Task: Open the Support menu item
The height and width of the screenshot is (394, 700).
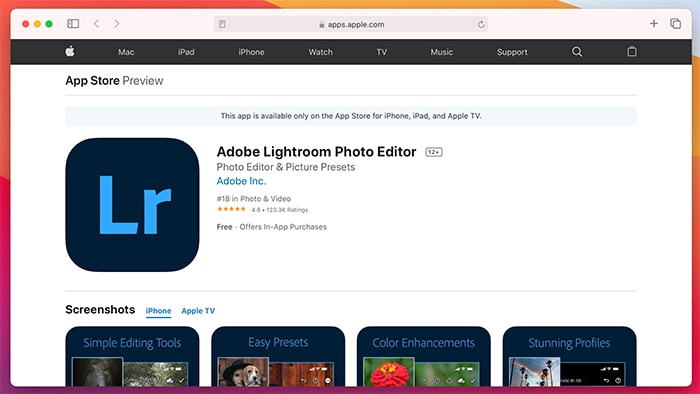Action: coord(512,52)
